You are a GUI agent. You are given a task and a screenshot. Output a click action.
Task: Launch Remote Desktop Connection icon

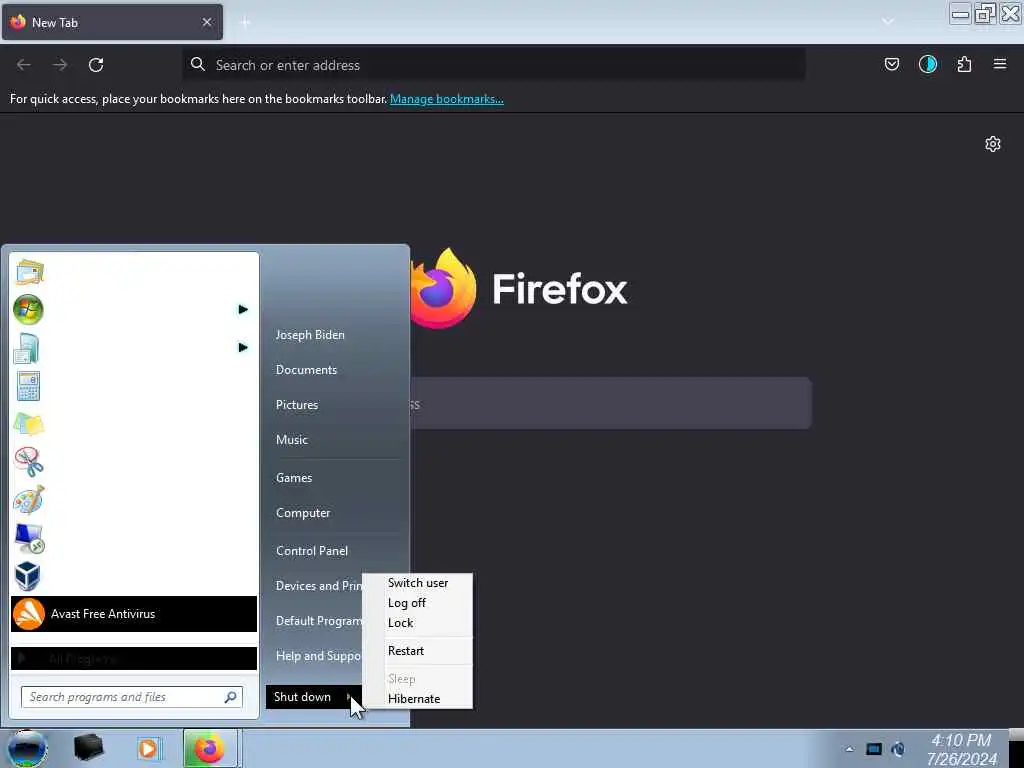click(x=28, y=538)
